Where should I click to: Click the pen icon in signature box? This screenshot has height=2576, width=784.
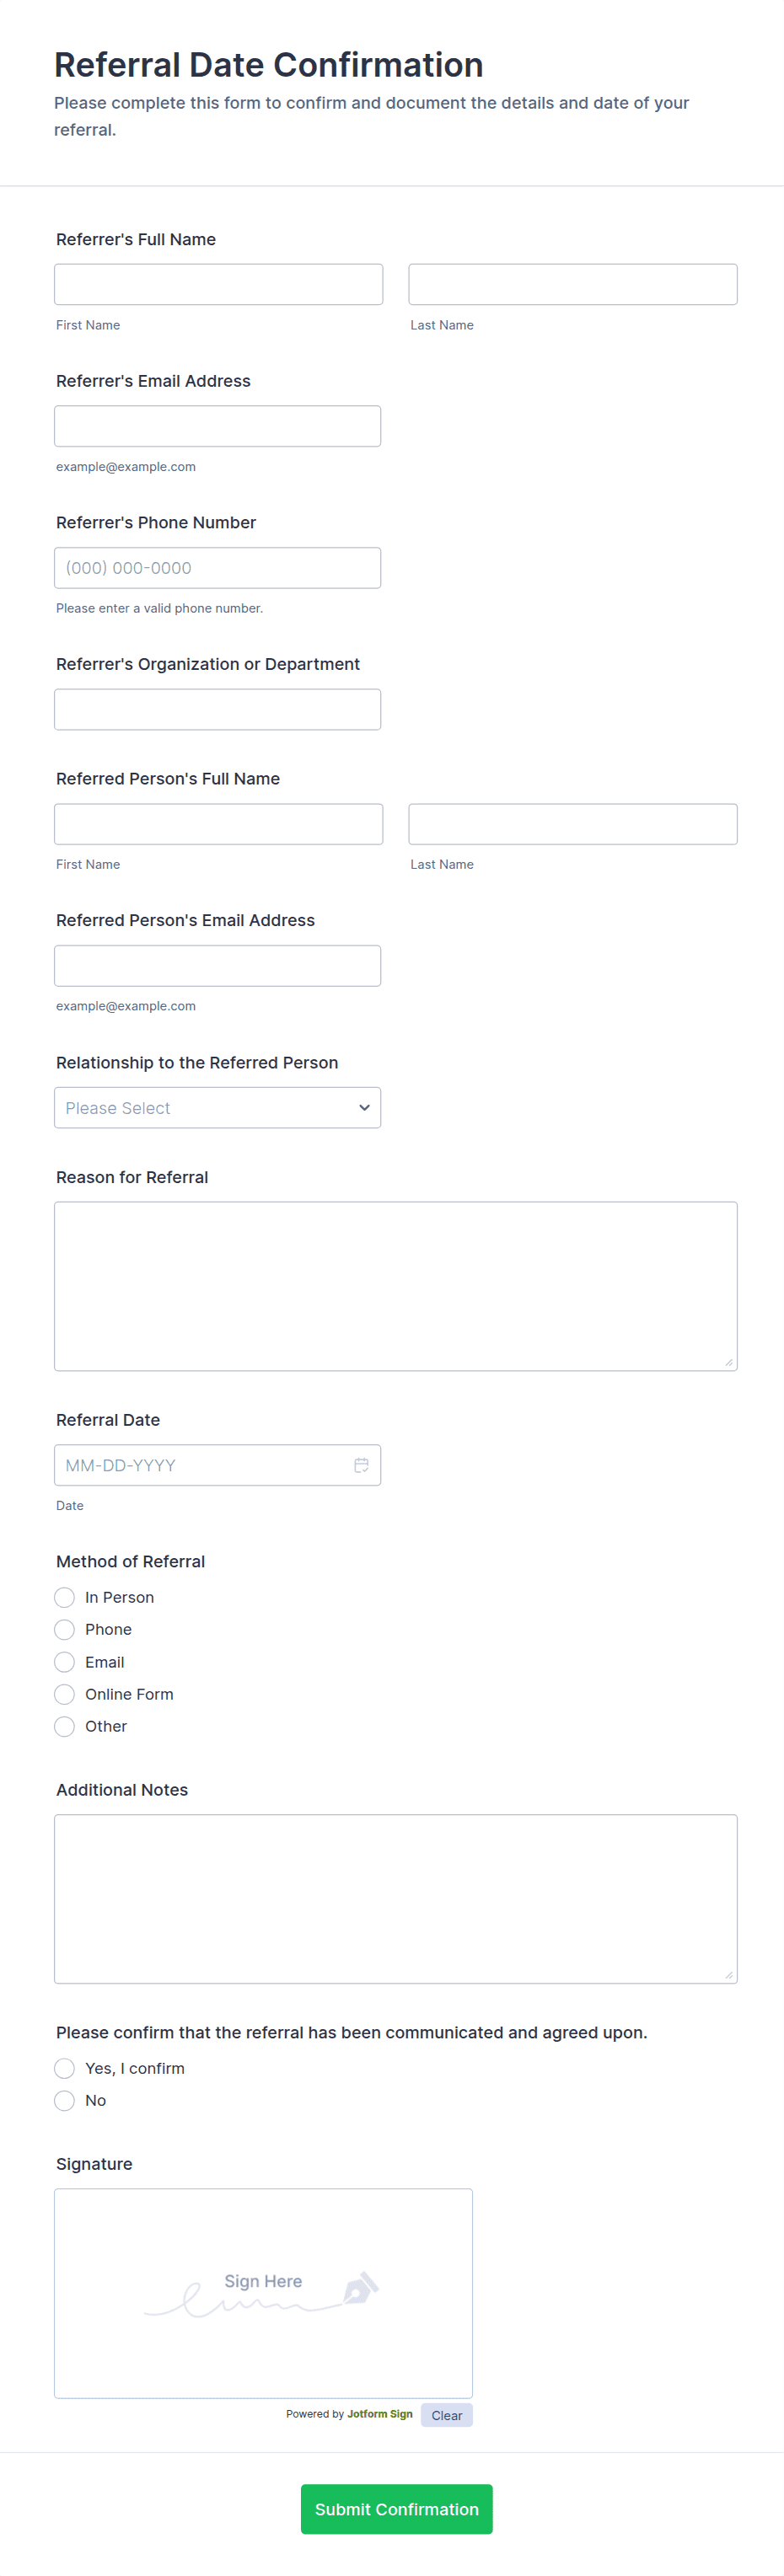coord(360,2287)
